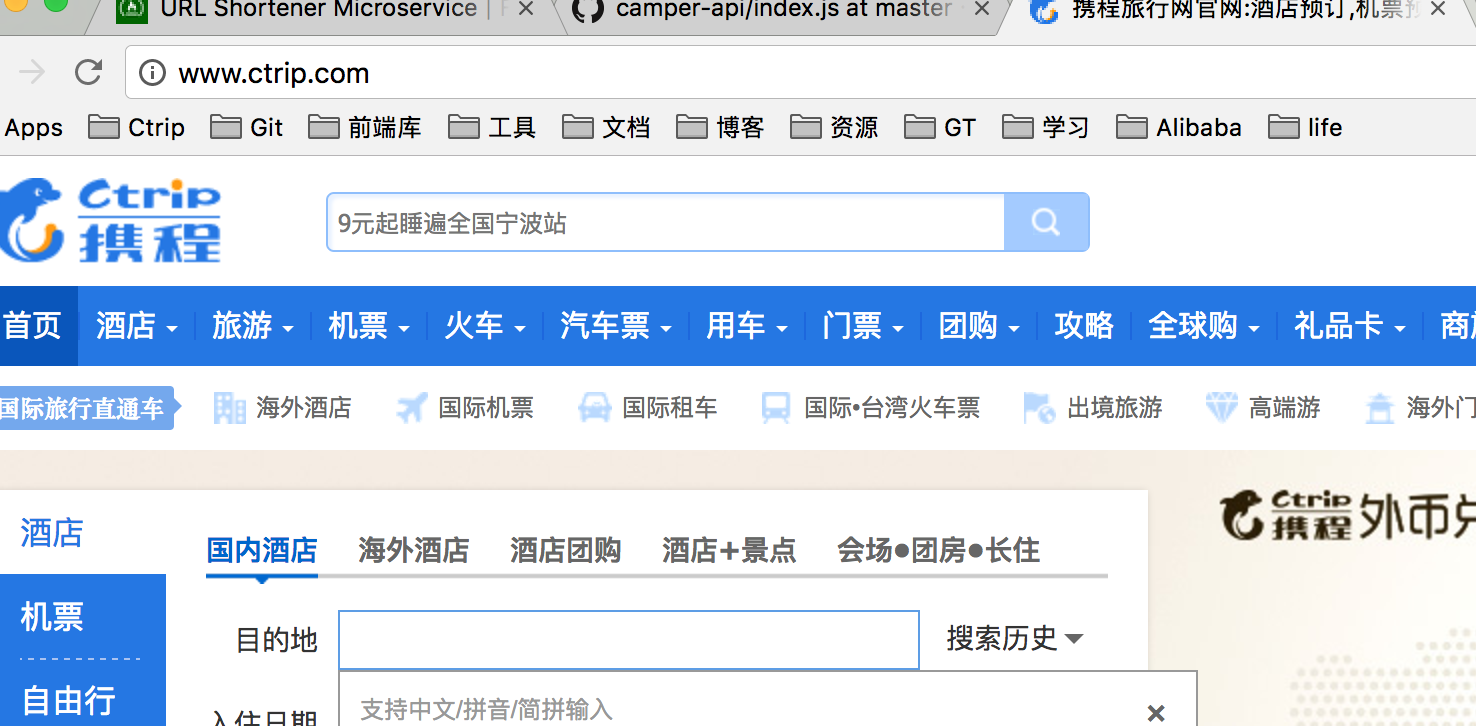Viewport: 1476px width, 726px height.
Task: Switch to the URL Shortener Microservice tab
Action: (x=325, y=12)
